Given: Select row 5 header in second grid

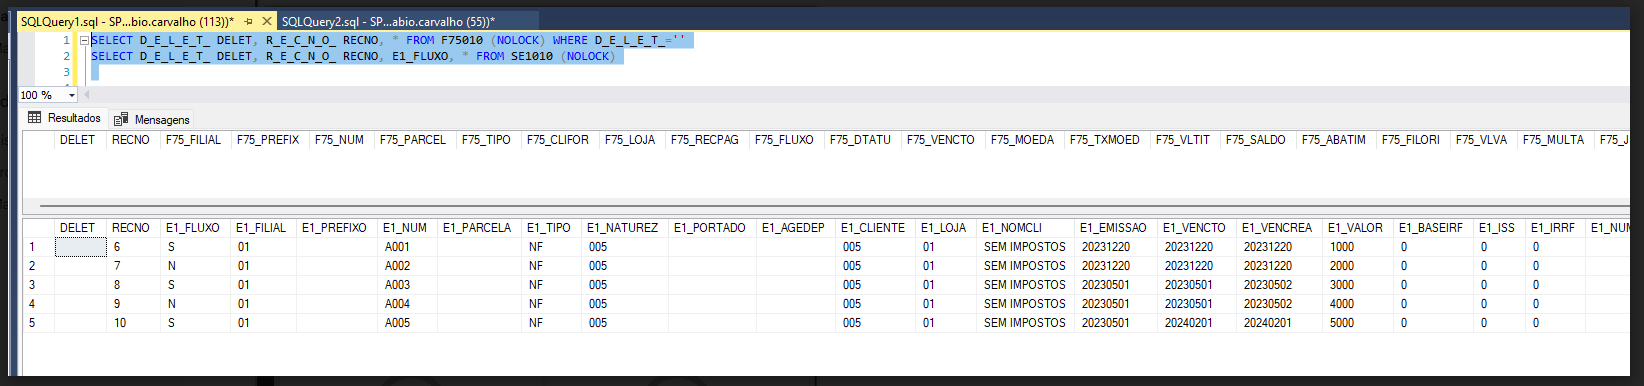Looking at the screenshot, I should pos(38,323).
